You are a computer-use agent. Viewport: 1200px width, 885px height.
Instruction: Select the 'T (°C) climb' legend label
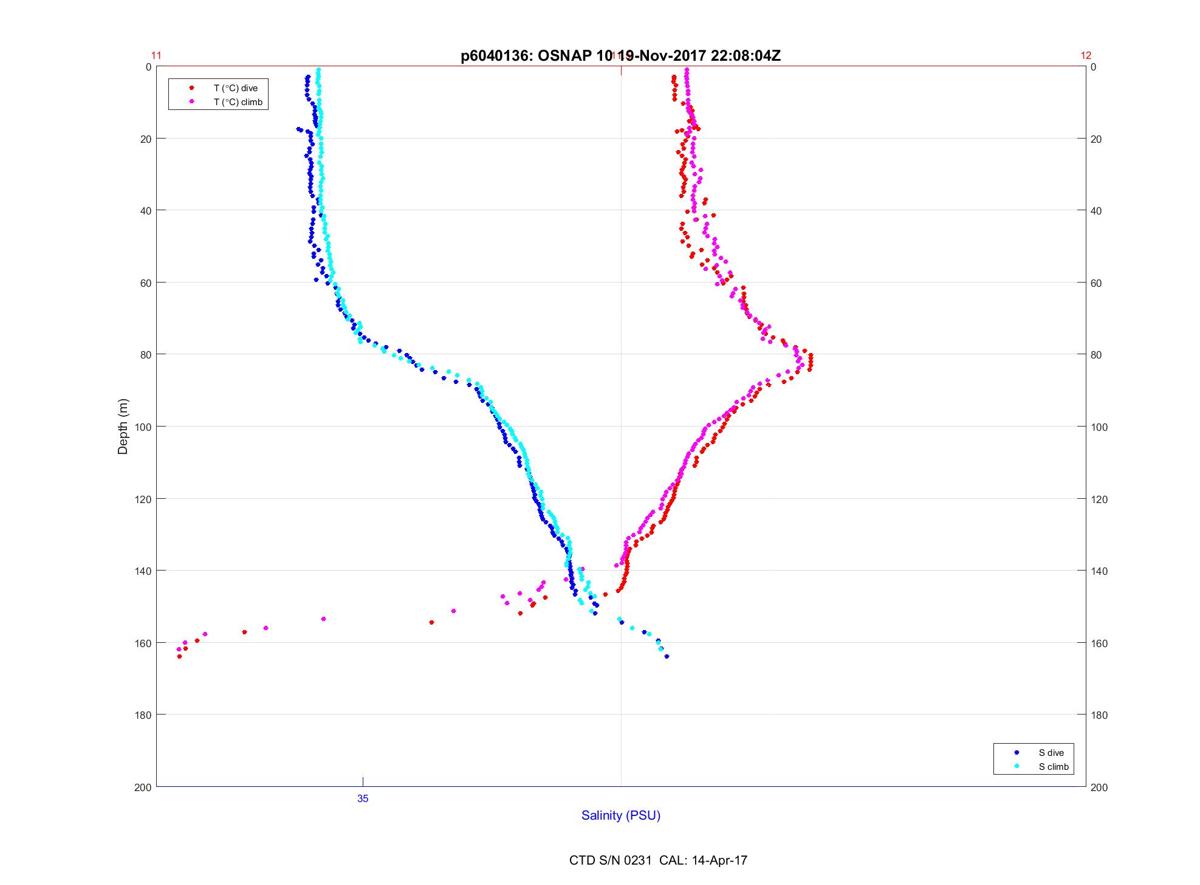[238, 102]
